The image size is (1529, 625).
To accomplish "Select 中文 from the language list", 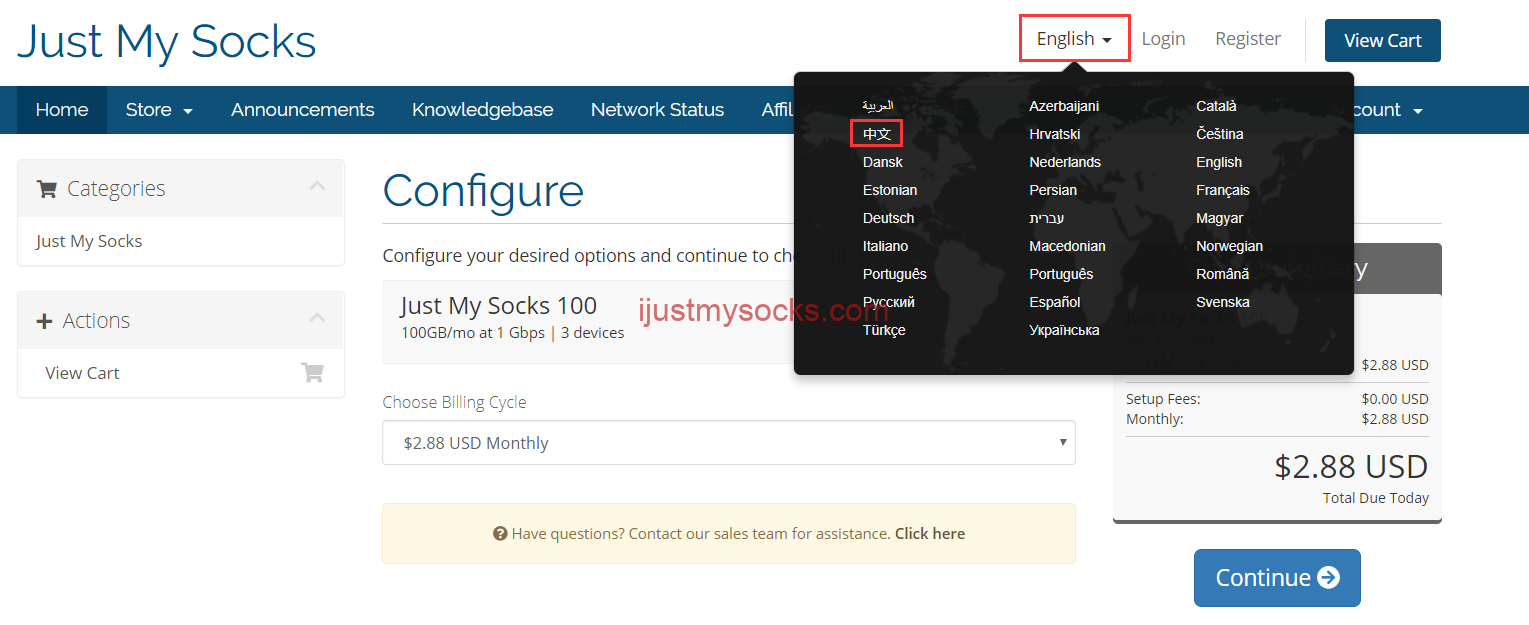I will point(877,134).
